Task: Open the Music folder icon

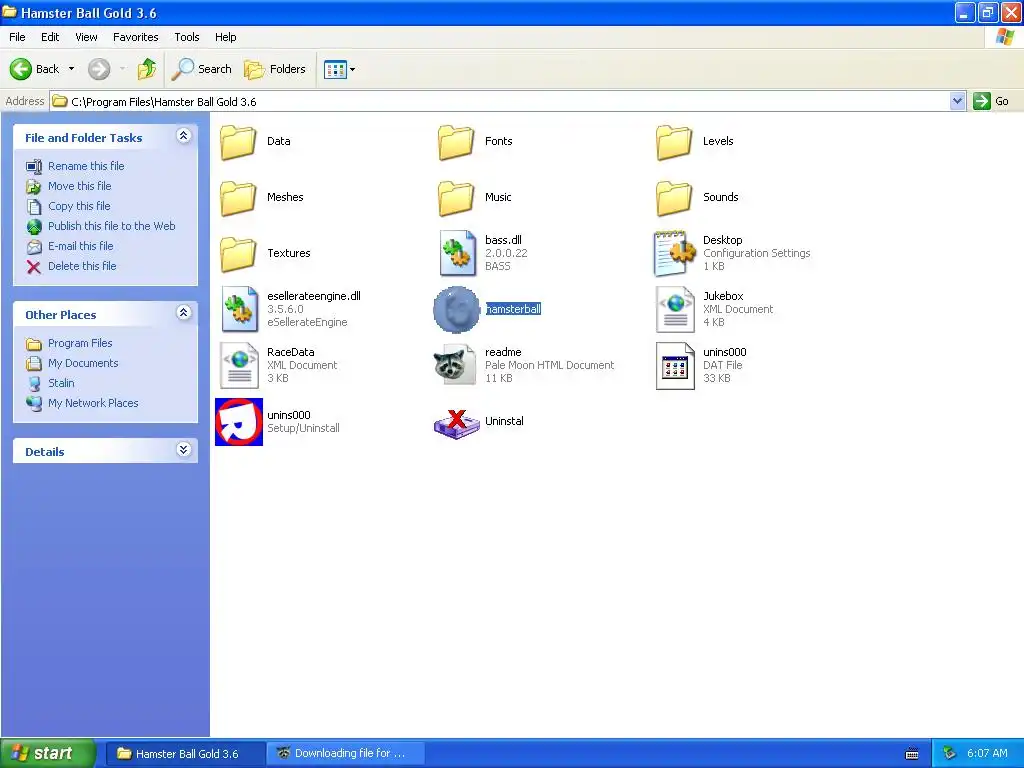Action: 456,198
